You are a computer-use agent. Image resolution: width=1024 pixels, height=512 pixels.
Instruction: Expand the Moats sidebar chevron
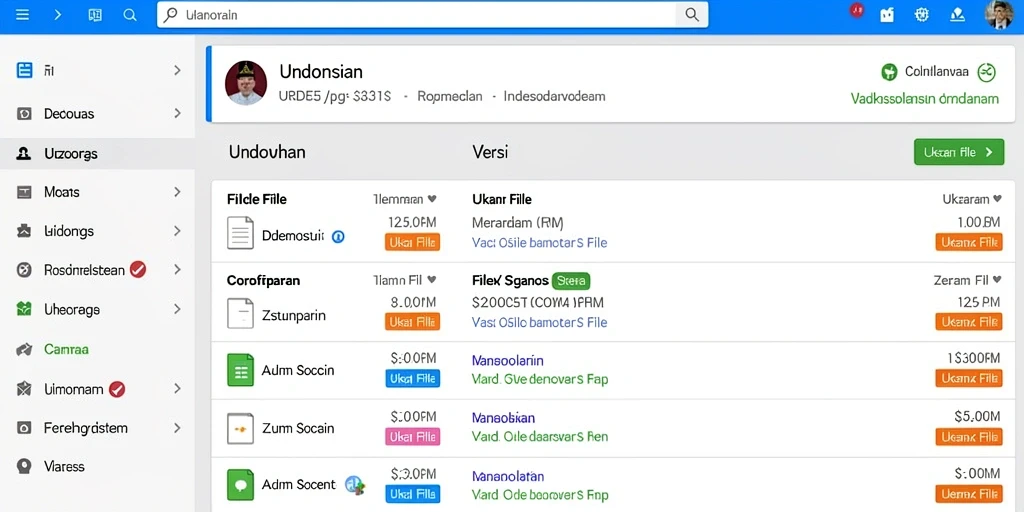point(177,192)
